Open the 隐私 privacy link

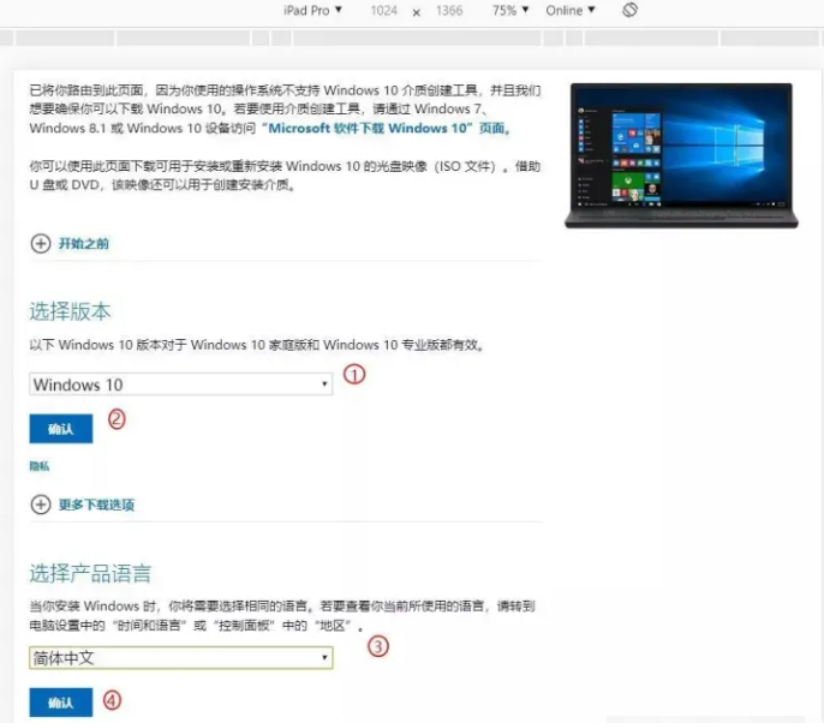[x=39, y=466]
